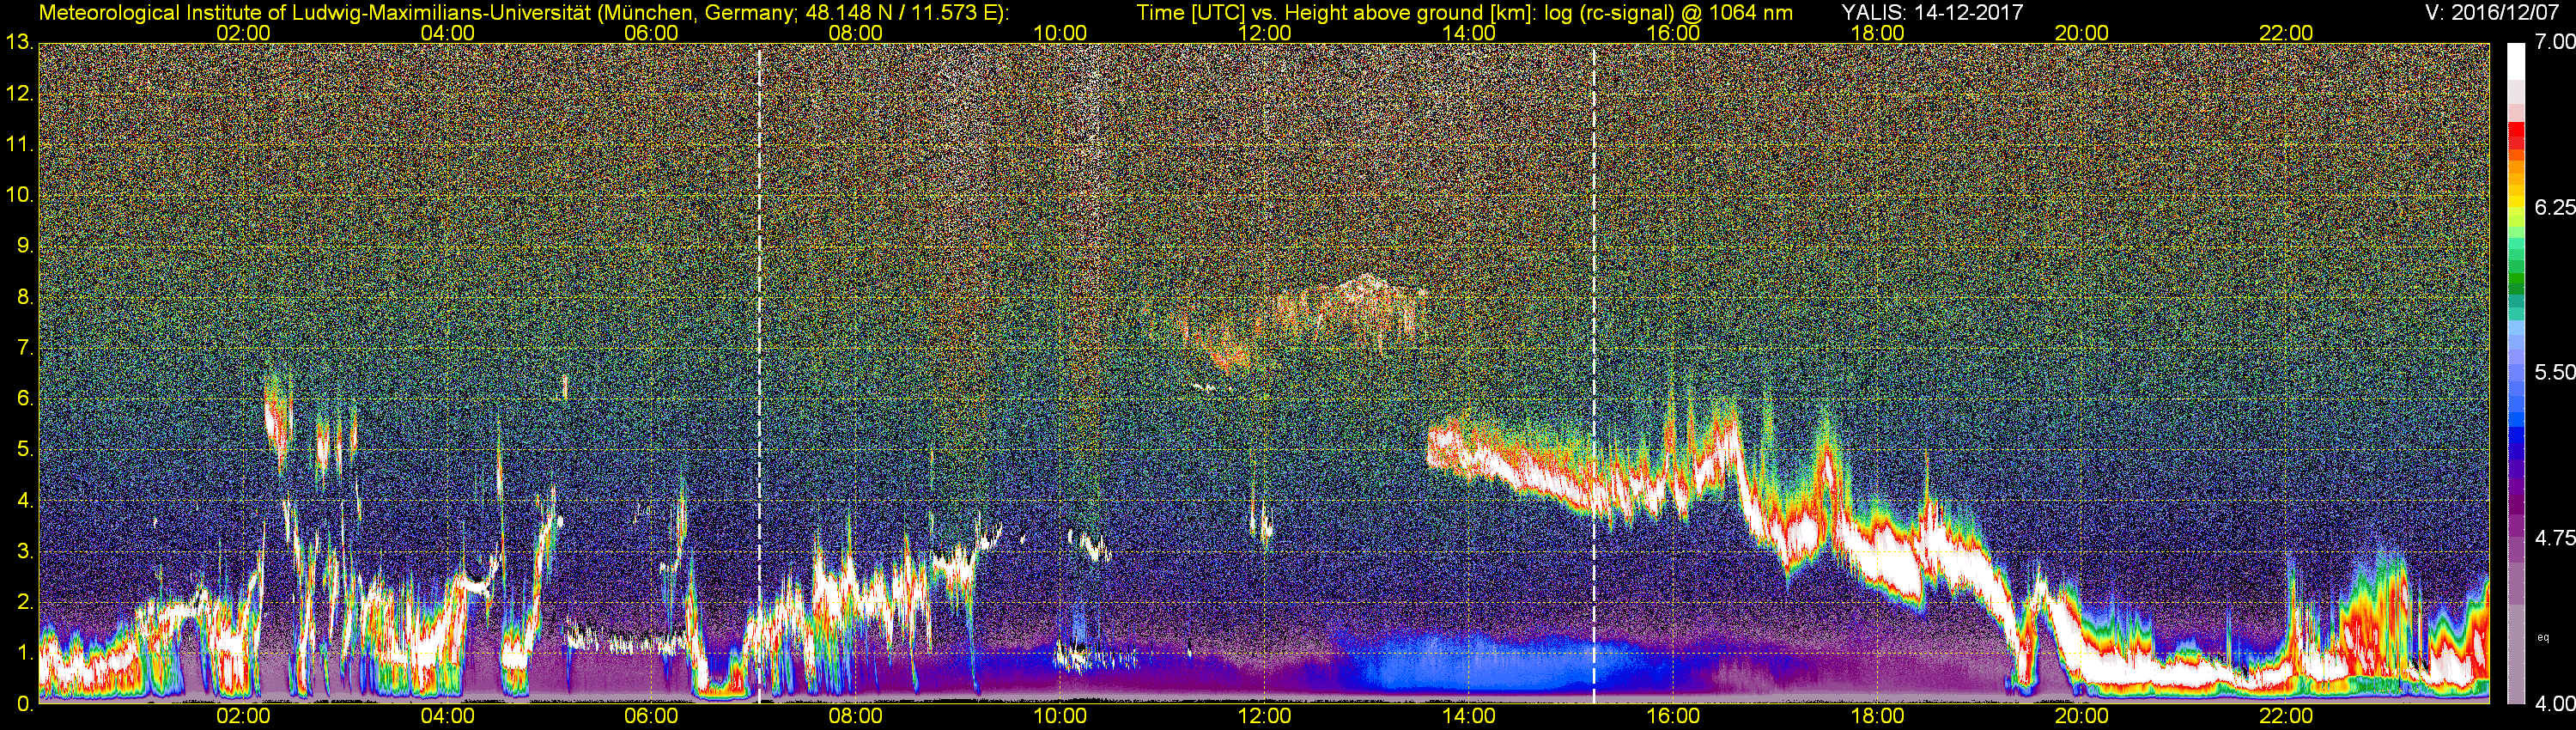Viewport: 2576px width, 730px height.
Task: Click the 14:00 label on the bottom time axis
Action: (x=1468, y=716)
